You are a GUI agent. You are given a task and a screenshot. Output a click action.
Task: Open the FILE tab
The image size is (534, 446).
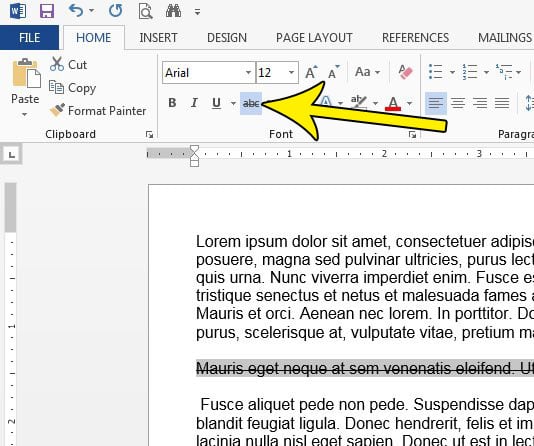(29, 37)
